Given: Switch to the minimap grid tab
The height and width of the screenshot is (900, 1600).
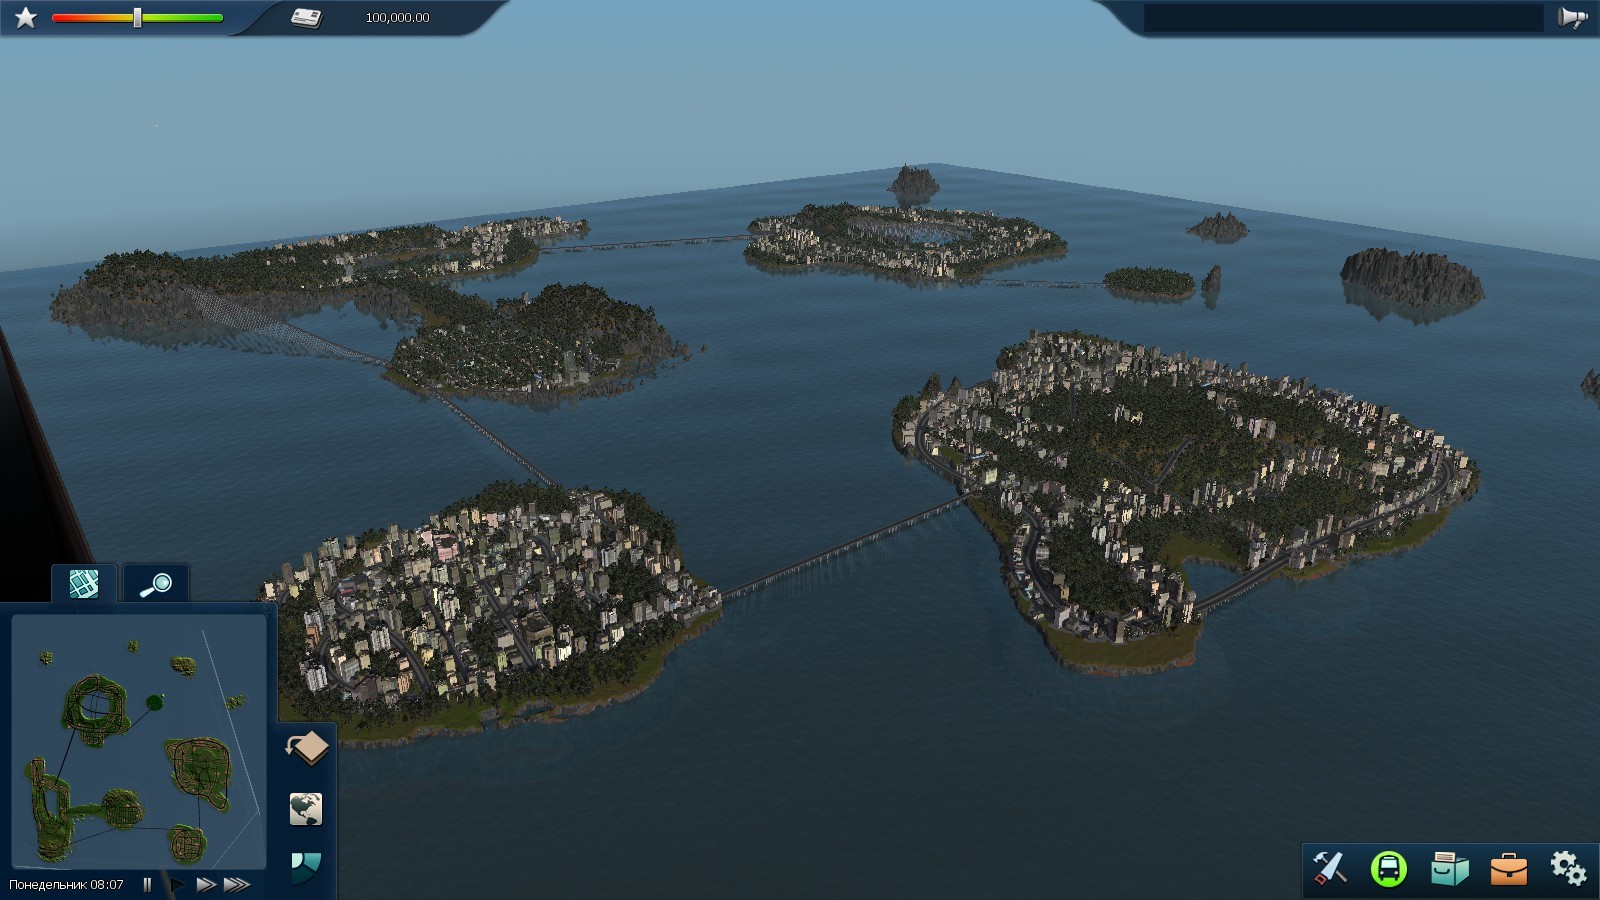Looking at the screenshot, I should pyautogui.click(x=84, y=584).
